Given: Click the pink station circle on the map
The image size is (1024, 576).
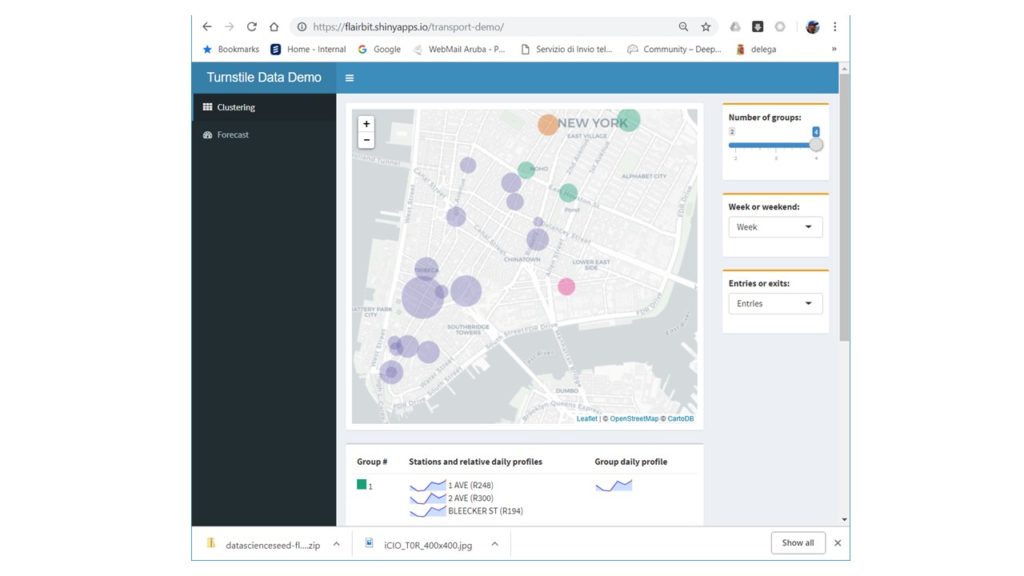Looking at the screenshot, I should click(566, 286).
